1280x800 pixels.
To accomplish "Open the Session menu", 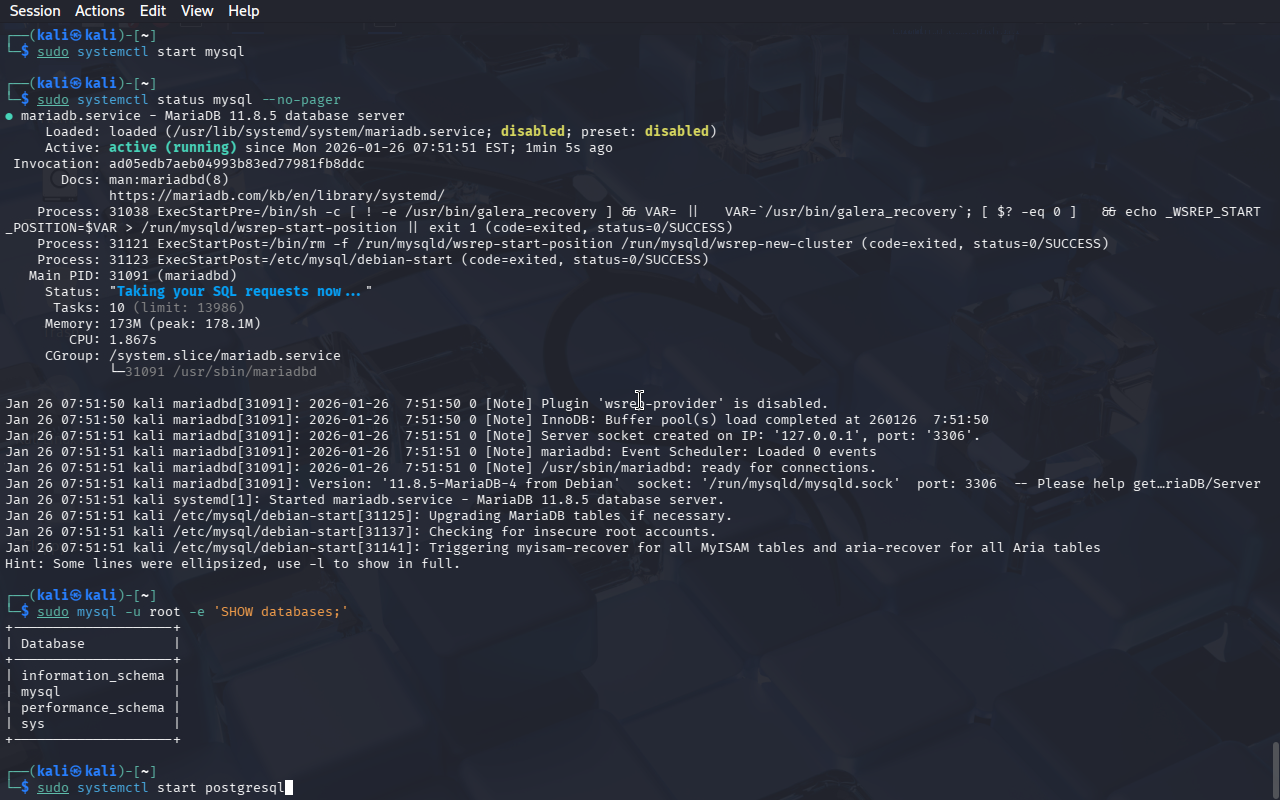I will pos(35,11).
